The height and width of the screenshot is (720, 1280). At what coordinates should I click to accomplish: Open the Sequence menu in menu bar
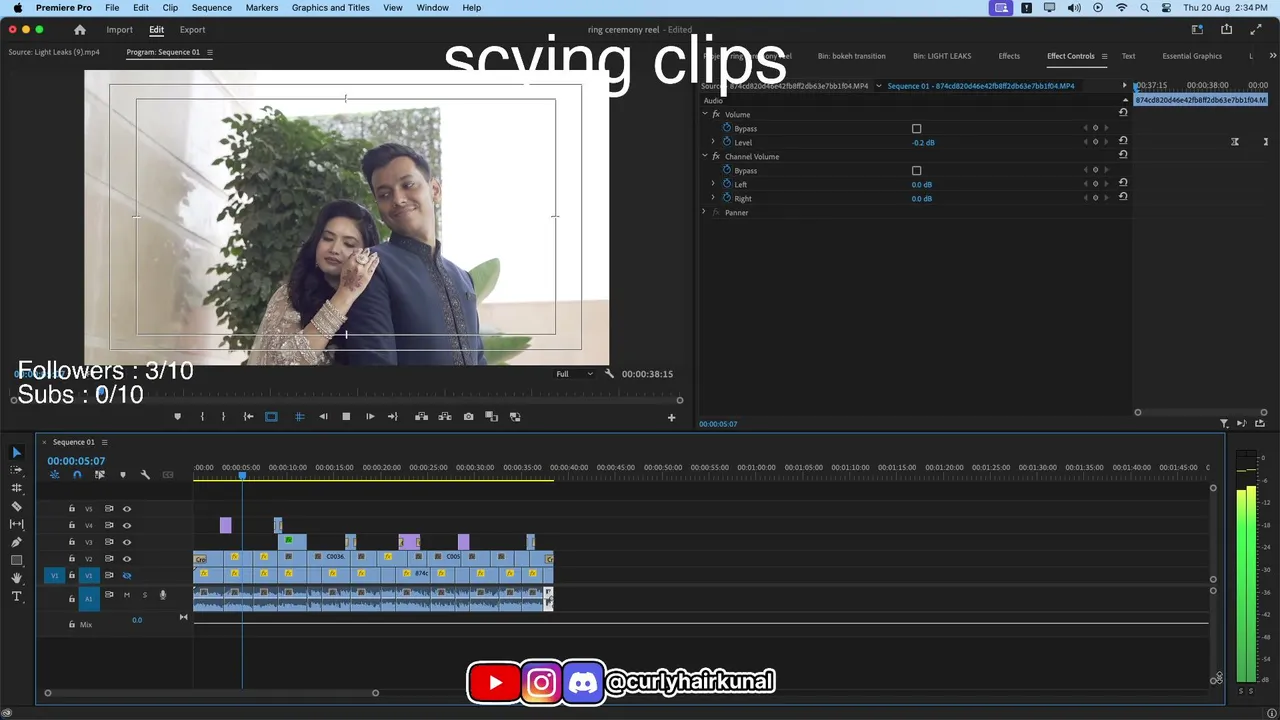click(x=211, y=8)
